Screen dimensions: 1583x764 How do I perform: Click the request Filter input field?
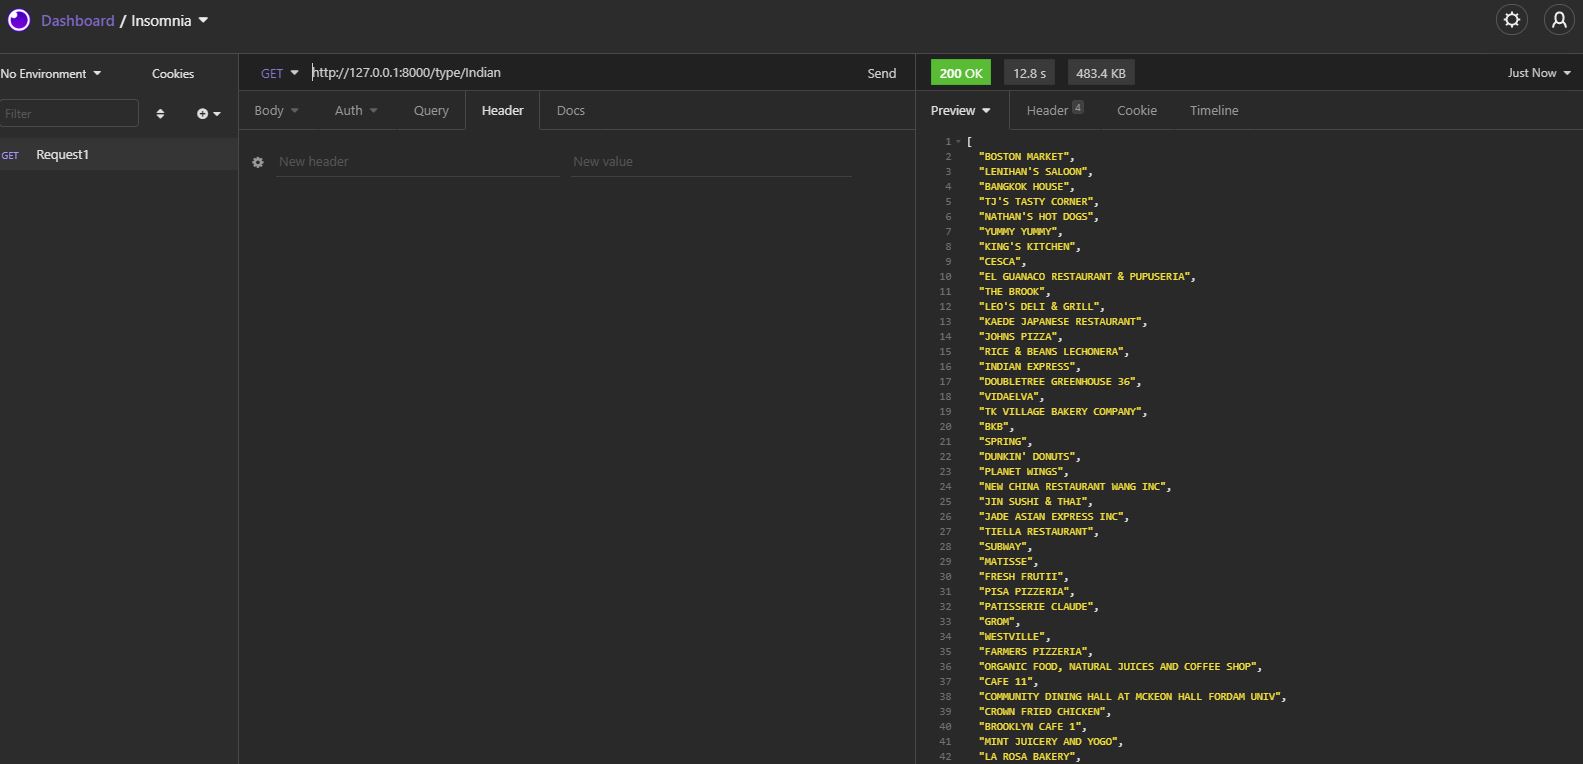click(69, 113)
